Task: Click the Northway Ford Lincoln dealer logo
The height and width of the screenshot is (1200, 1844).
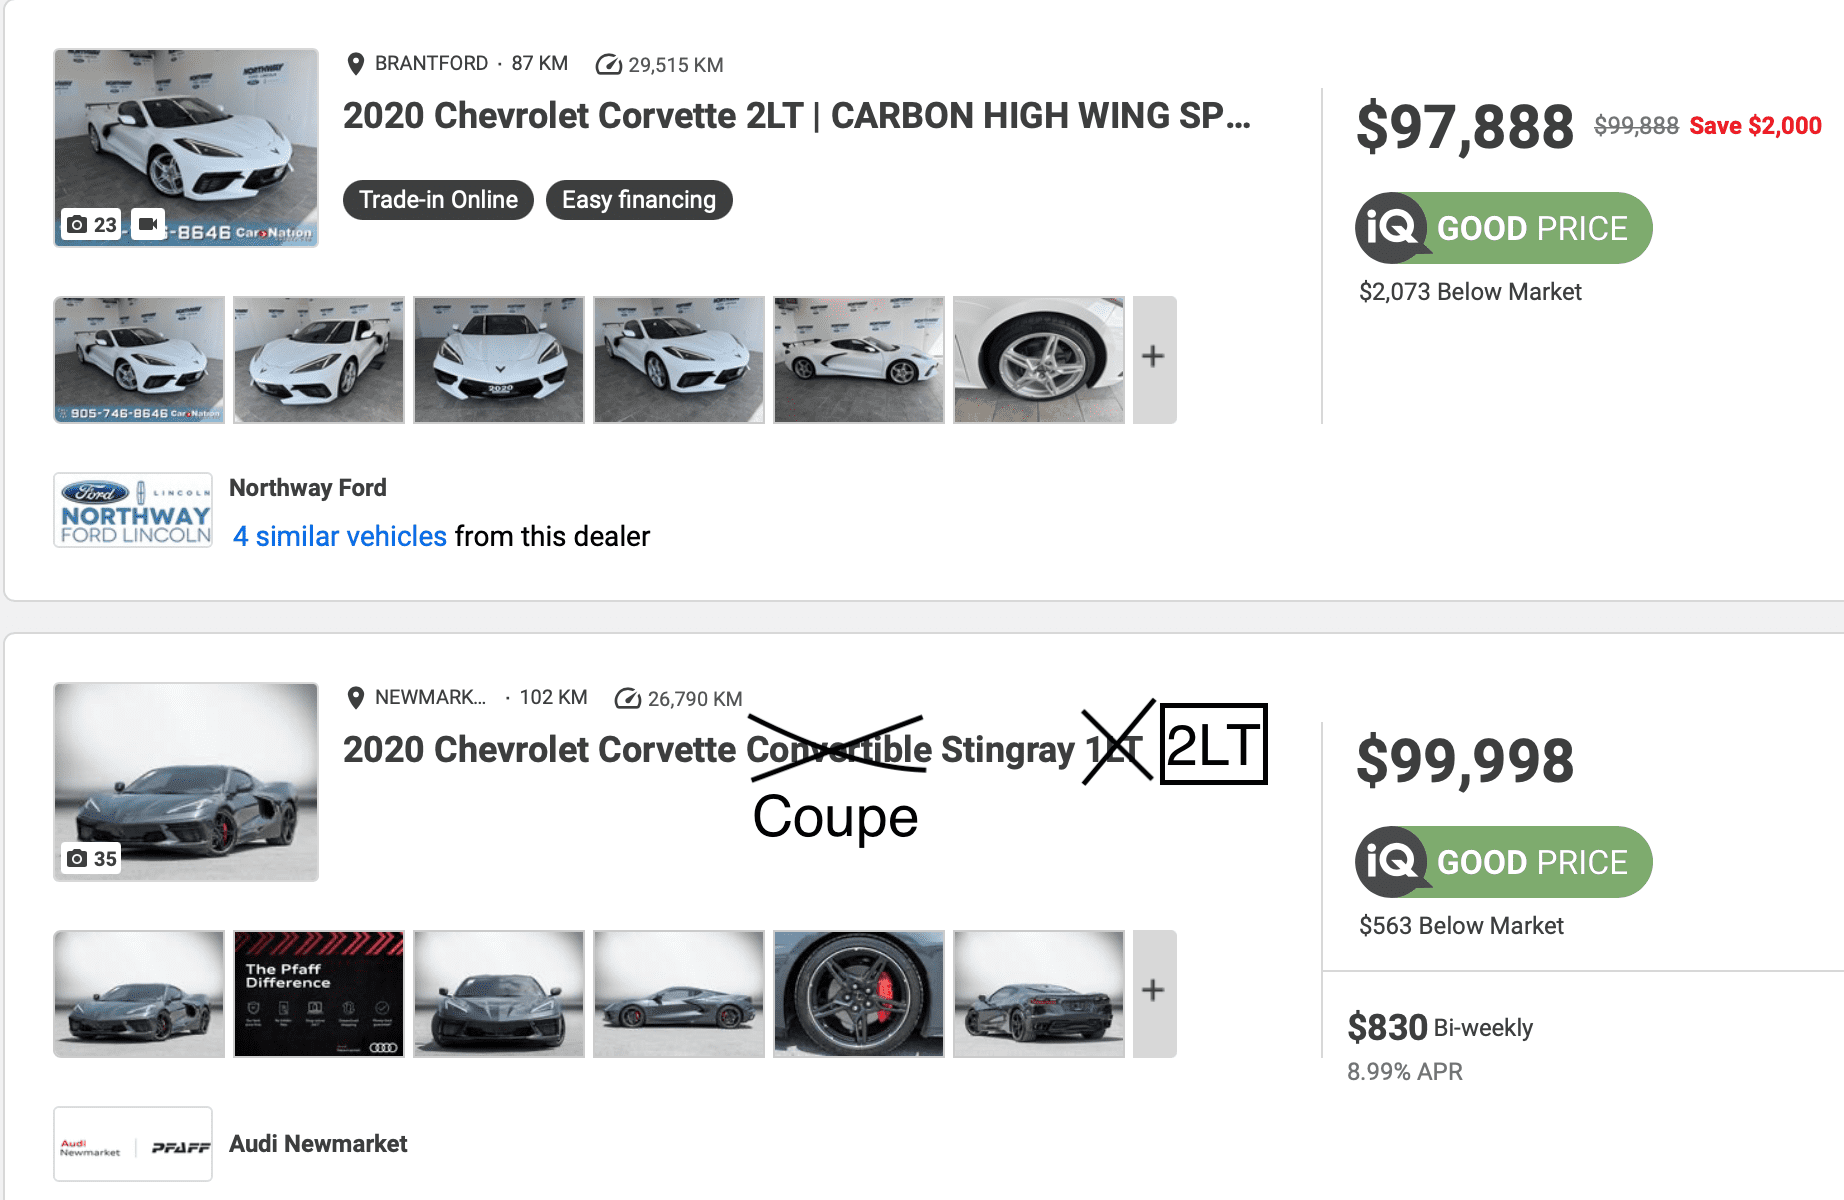Action: coord(133,510)
